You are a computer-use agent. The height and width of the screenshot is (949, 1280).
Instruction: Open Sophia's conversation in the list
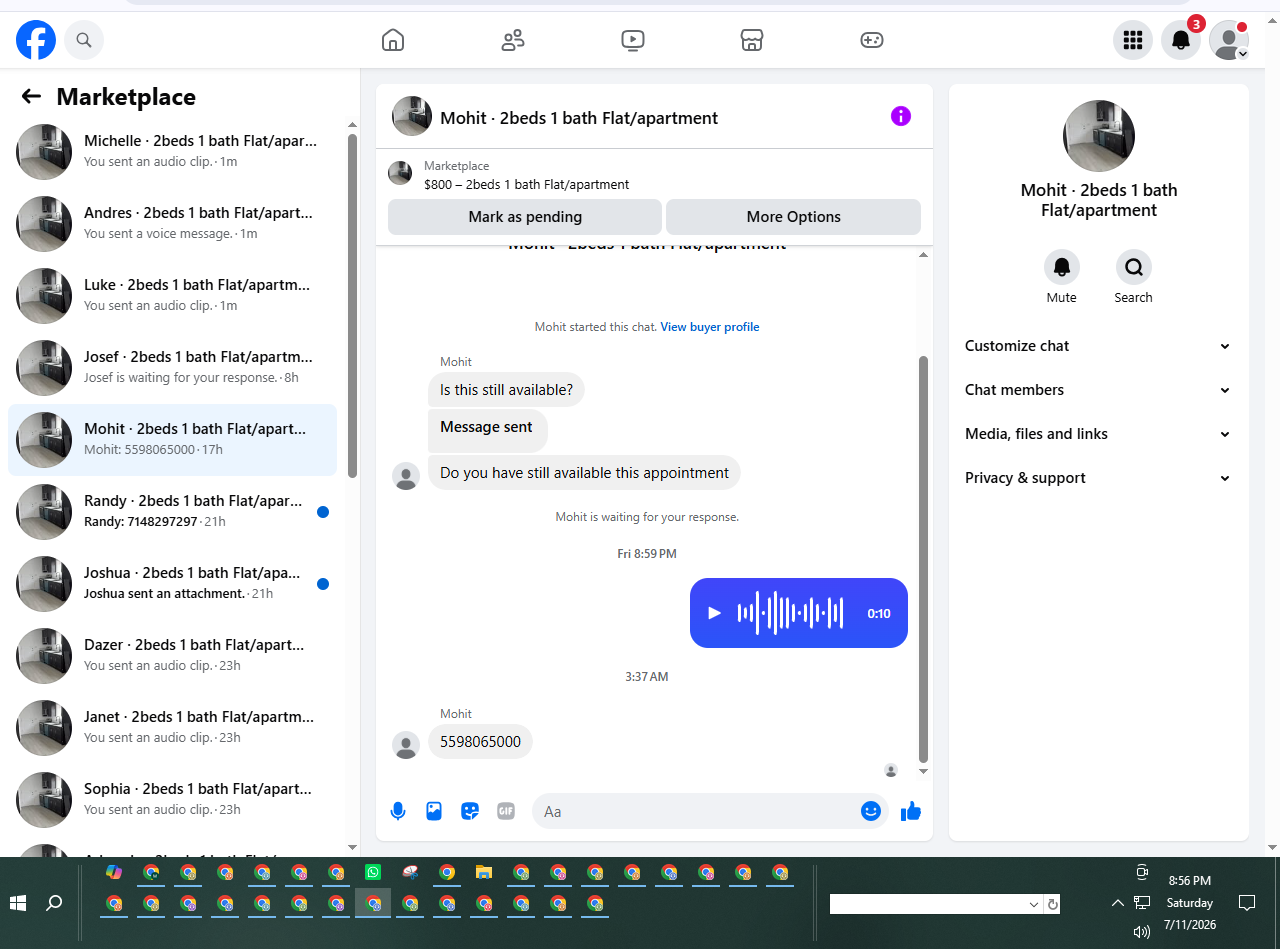point(172,800)
